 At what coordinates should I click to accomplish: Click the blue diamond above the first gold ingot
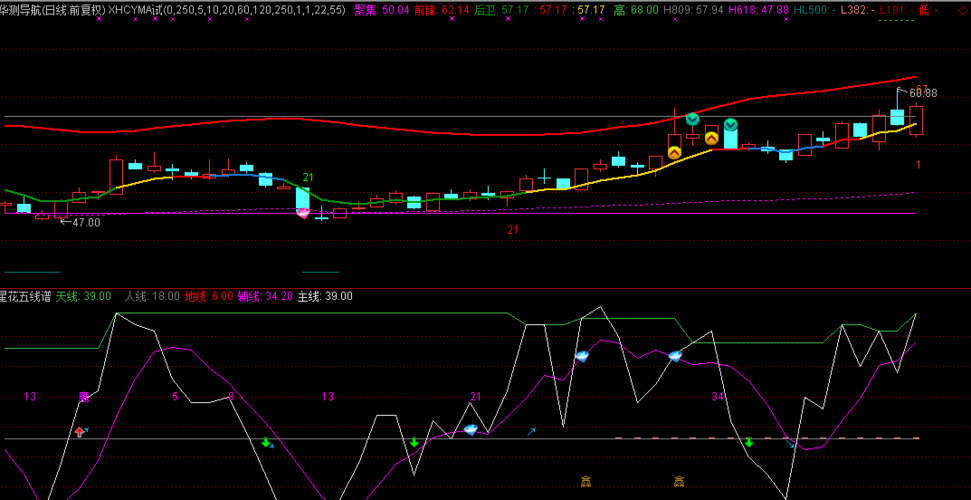[x=582, y=356]
